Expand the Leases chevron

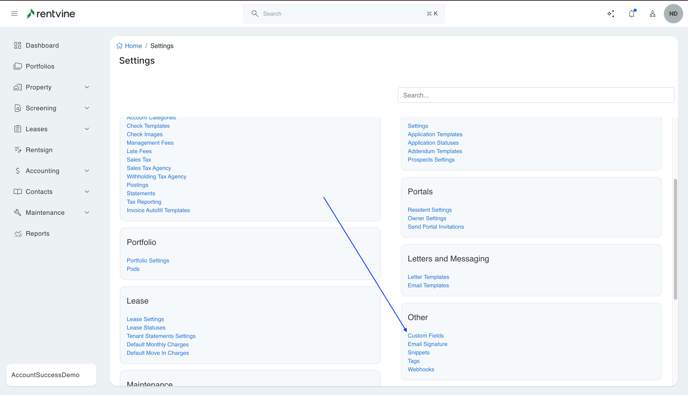pyautogui.click(x=87, y=129)
